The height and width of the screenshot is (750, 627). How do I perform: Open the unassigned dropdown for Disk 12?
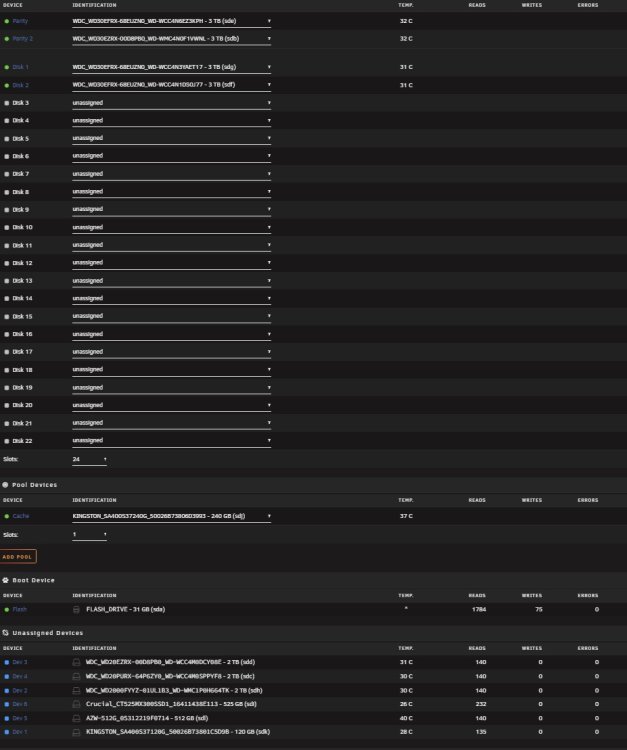[x=171, y=263]
